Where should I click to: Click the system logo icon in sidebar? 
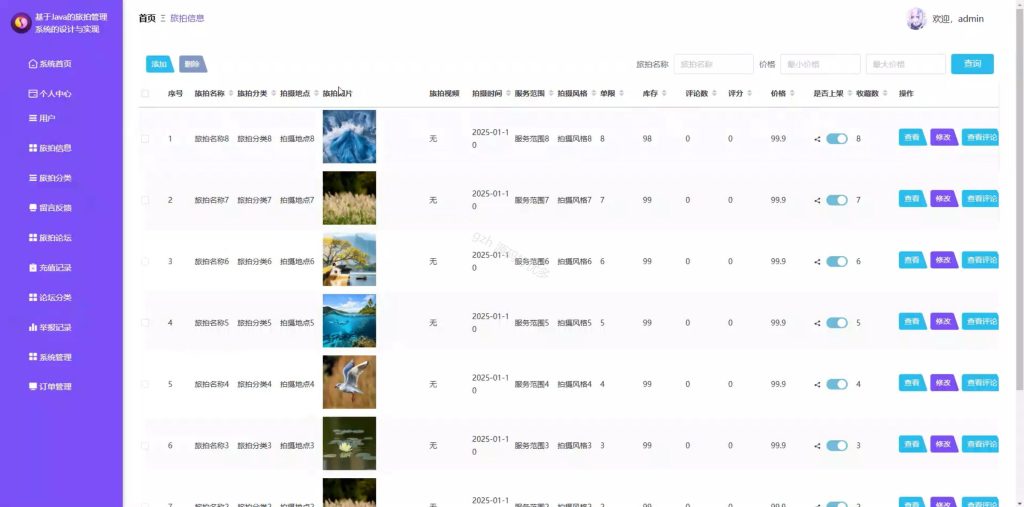21,24
